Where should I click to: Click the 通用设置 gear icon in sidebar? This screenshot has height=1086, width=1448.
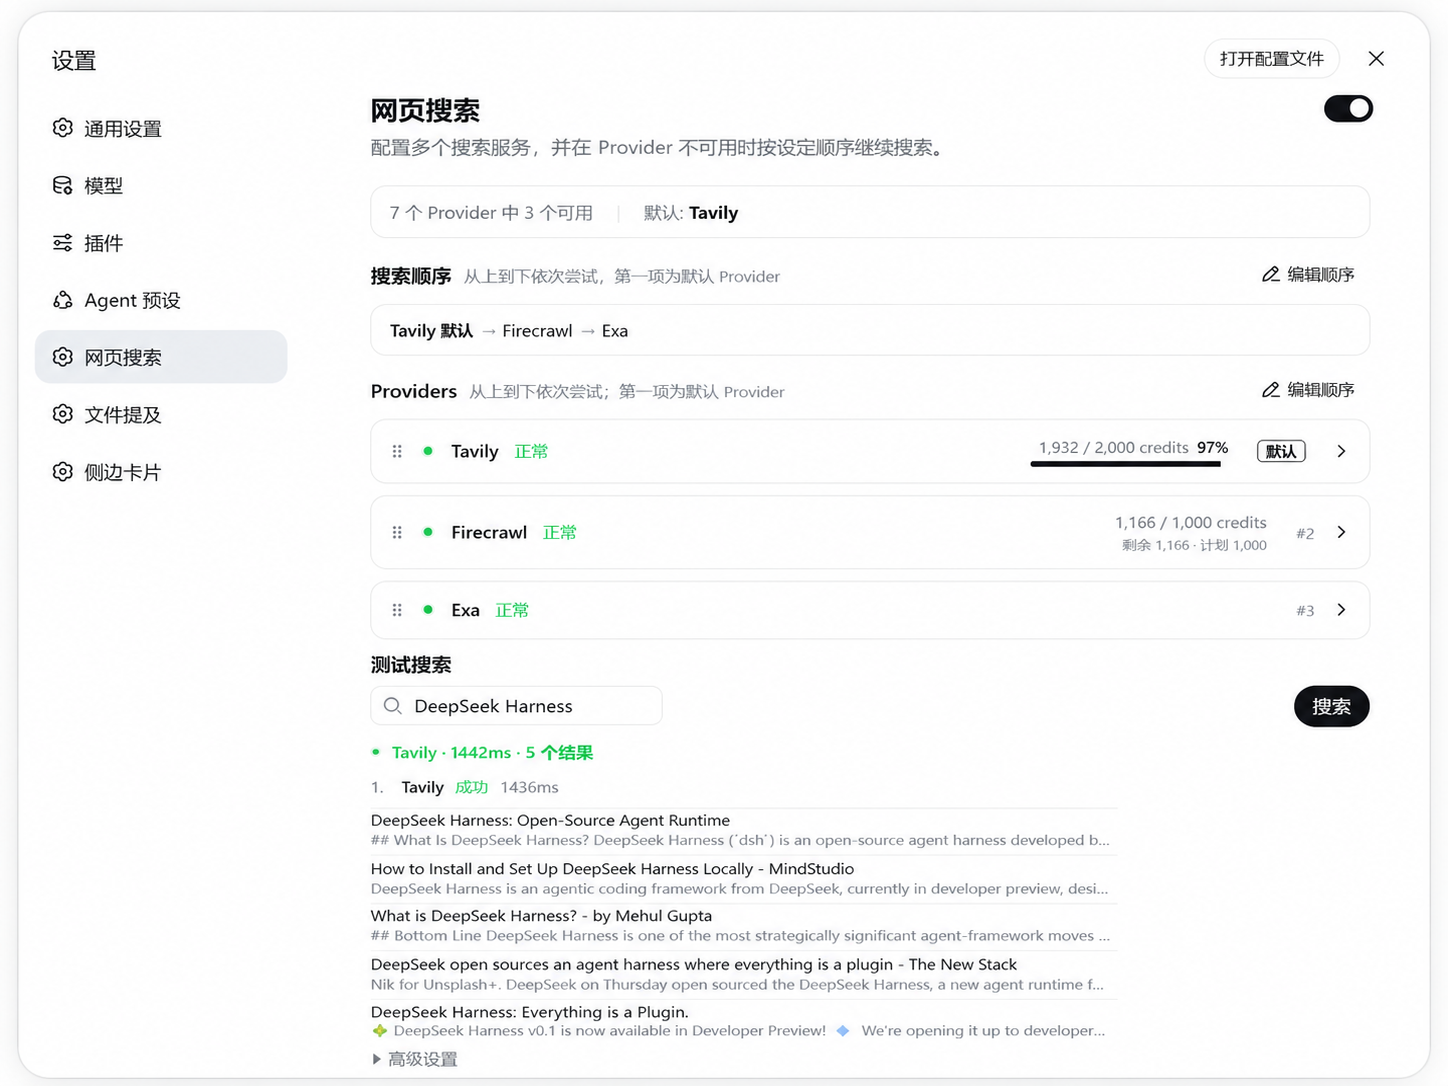pyautogui.click(x=63, y=128)
